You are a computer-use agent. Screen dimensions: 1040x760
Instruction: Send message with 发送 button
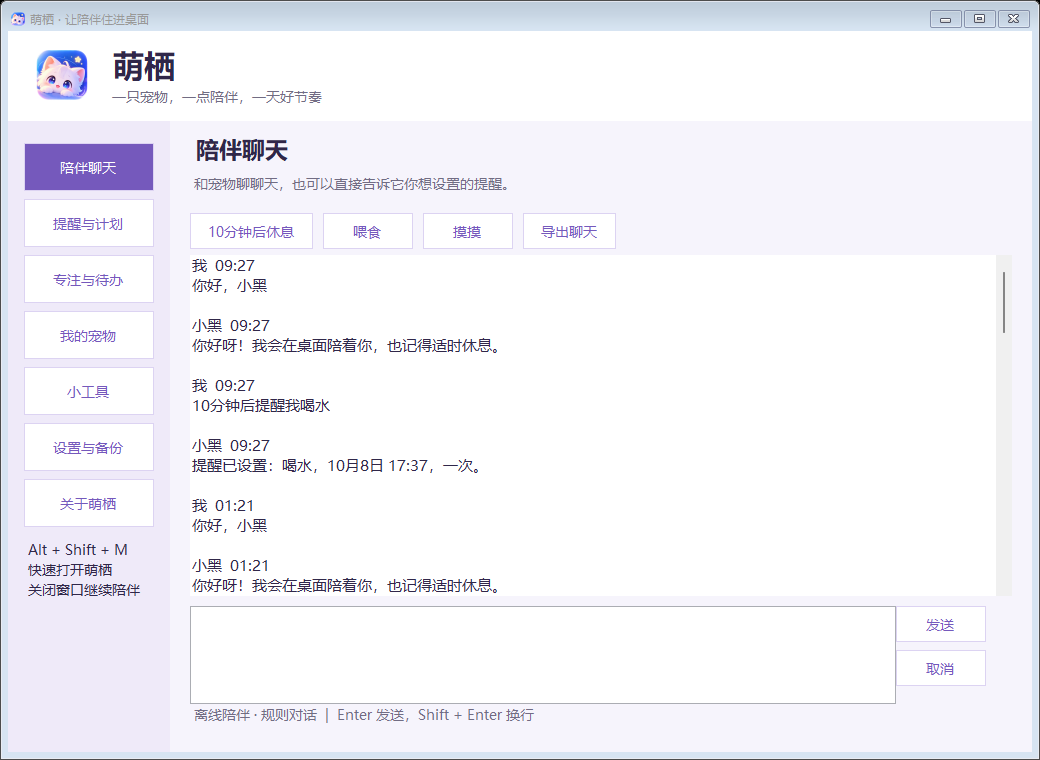(941, 625)
